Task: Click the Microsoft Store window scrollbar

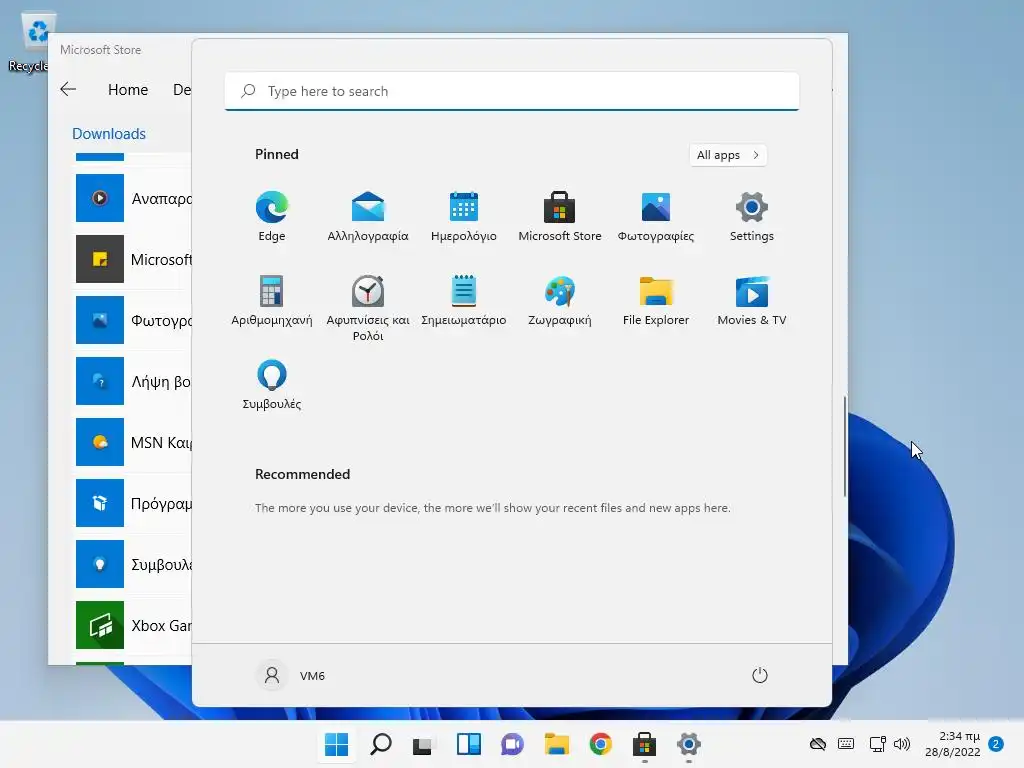Action: (x=844, y=446)
